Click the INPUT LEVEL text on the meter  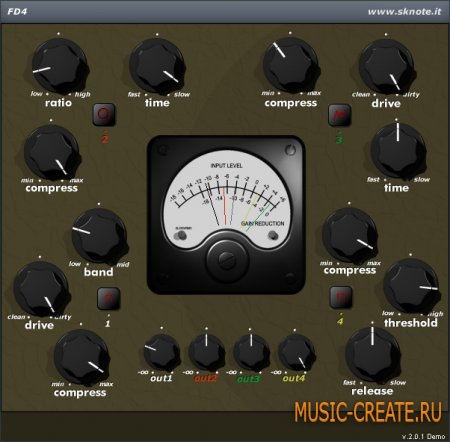[x=226, y=165]
